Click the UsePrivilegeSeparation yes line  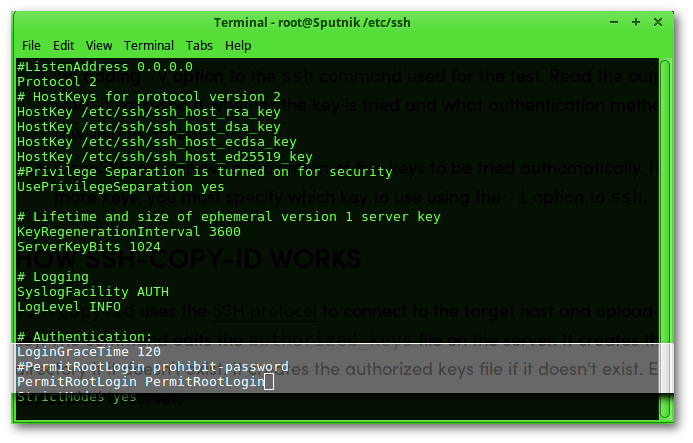point(121,187)
